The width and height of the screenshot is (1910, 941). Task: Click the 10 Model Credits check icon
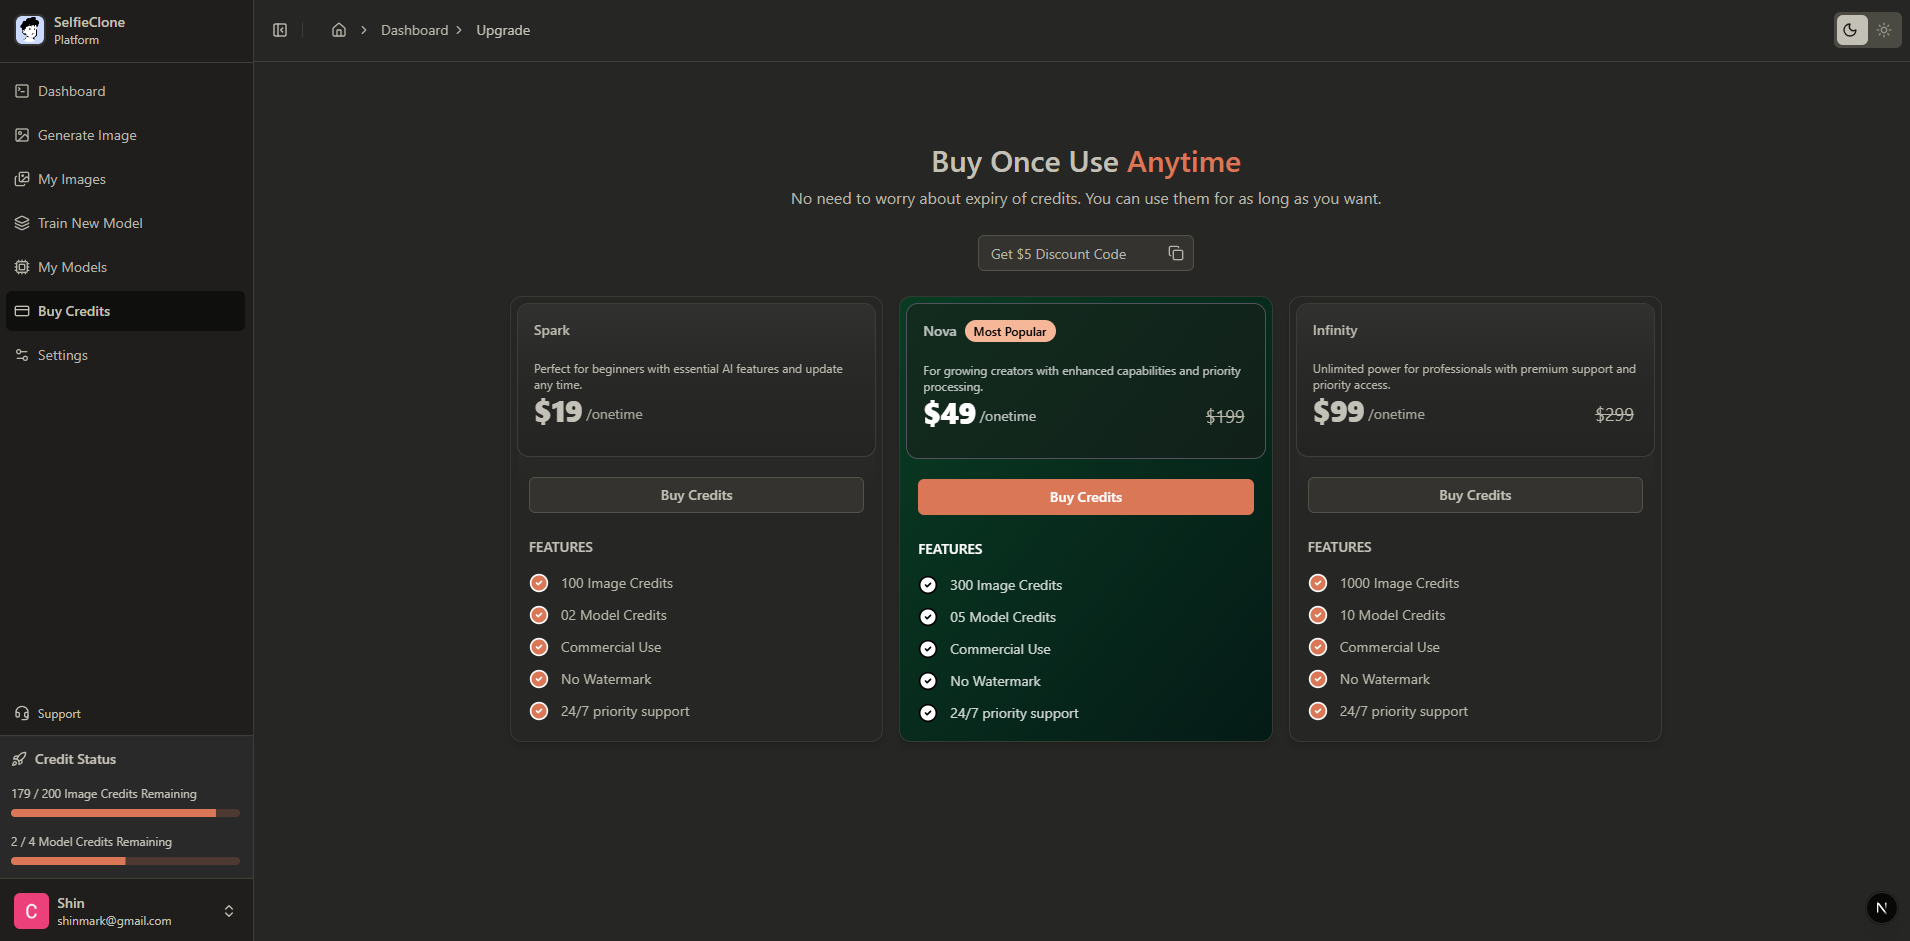1318,615
